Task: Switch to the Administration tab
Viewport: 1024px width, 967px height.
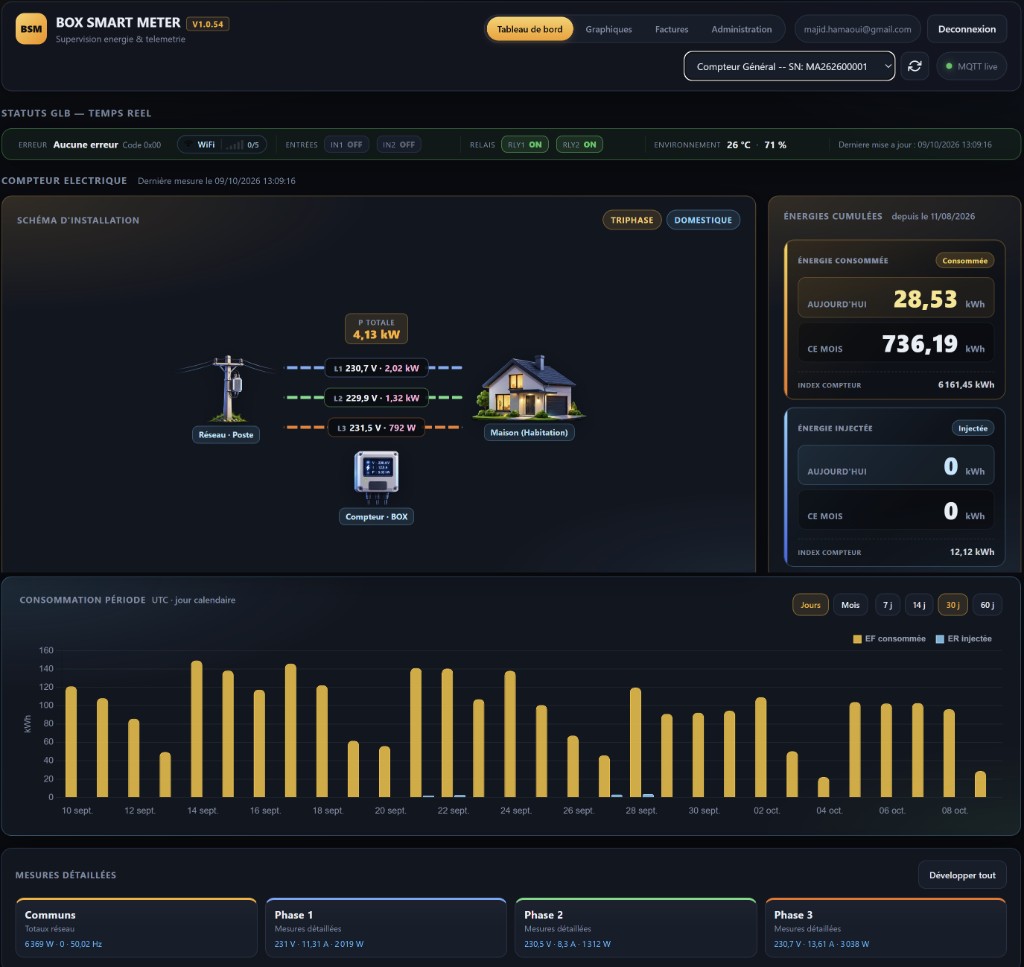Action: [x=741, y=29]
